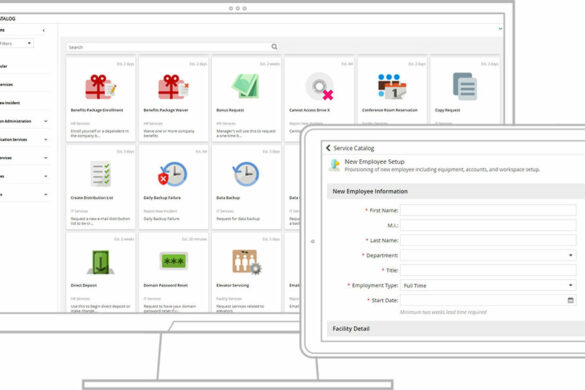Open the Benefits Package Waiver gift icon
This screenshot has height=390, width=585.
pyautogui.click(x=173, y=87)
